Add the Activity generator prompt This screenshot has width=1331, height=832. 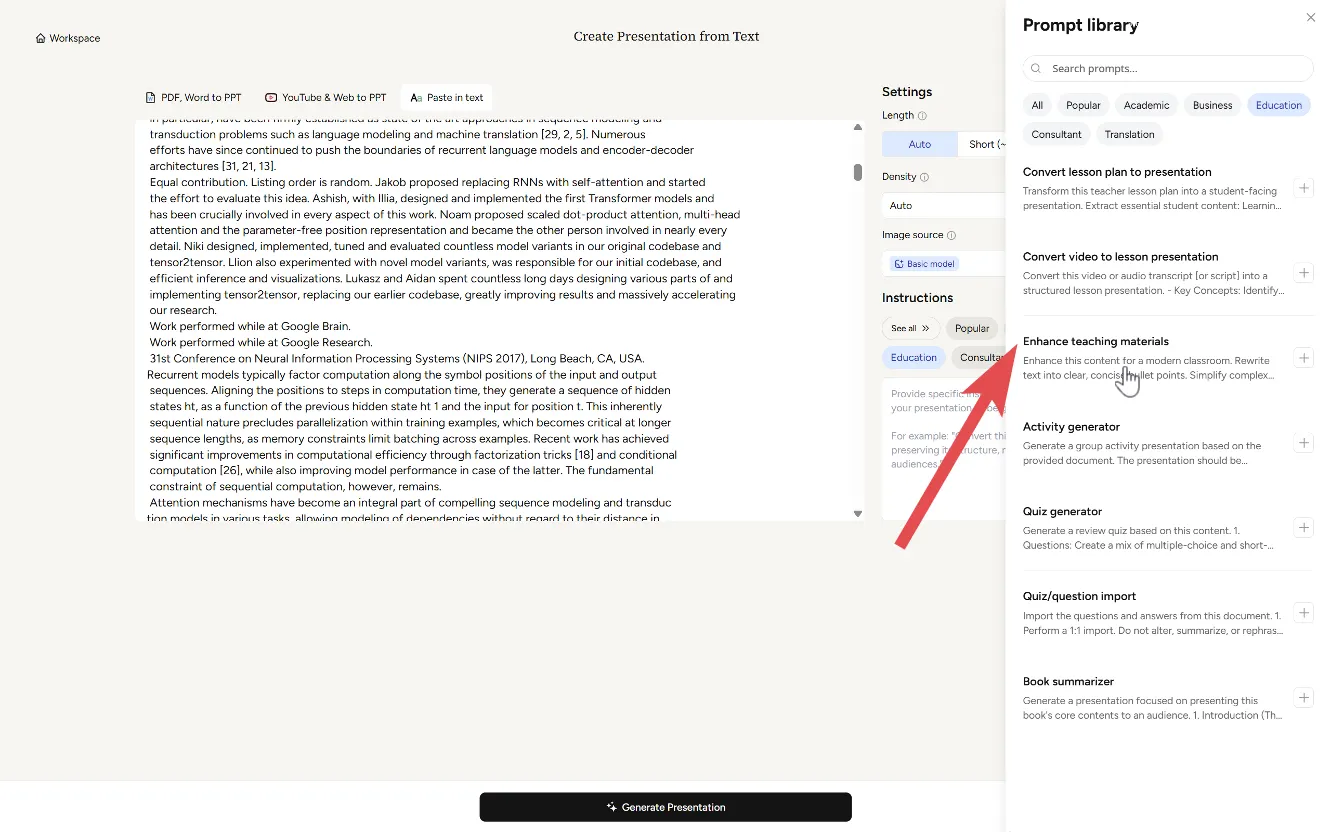[x=1303, y=443]
